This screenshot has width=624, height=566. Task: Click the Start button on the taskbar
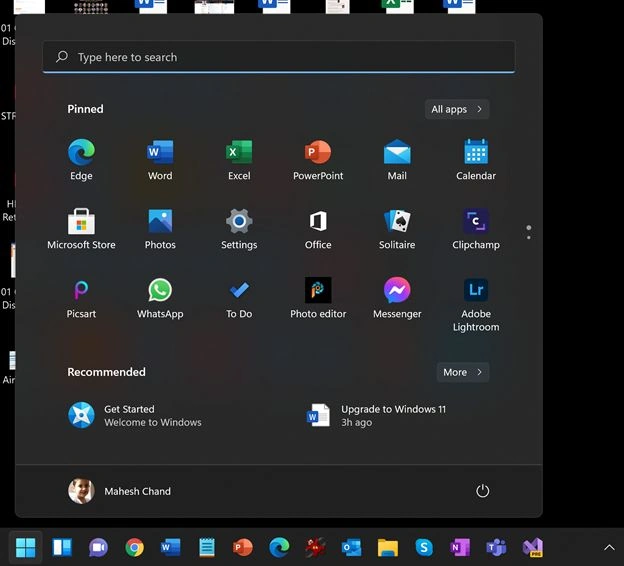[25, 547]
